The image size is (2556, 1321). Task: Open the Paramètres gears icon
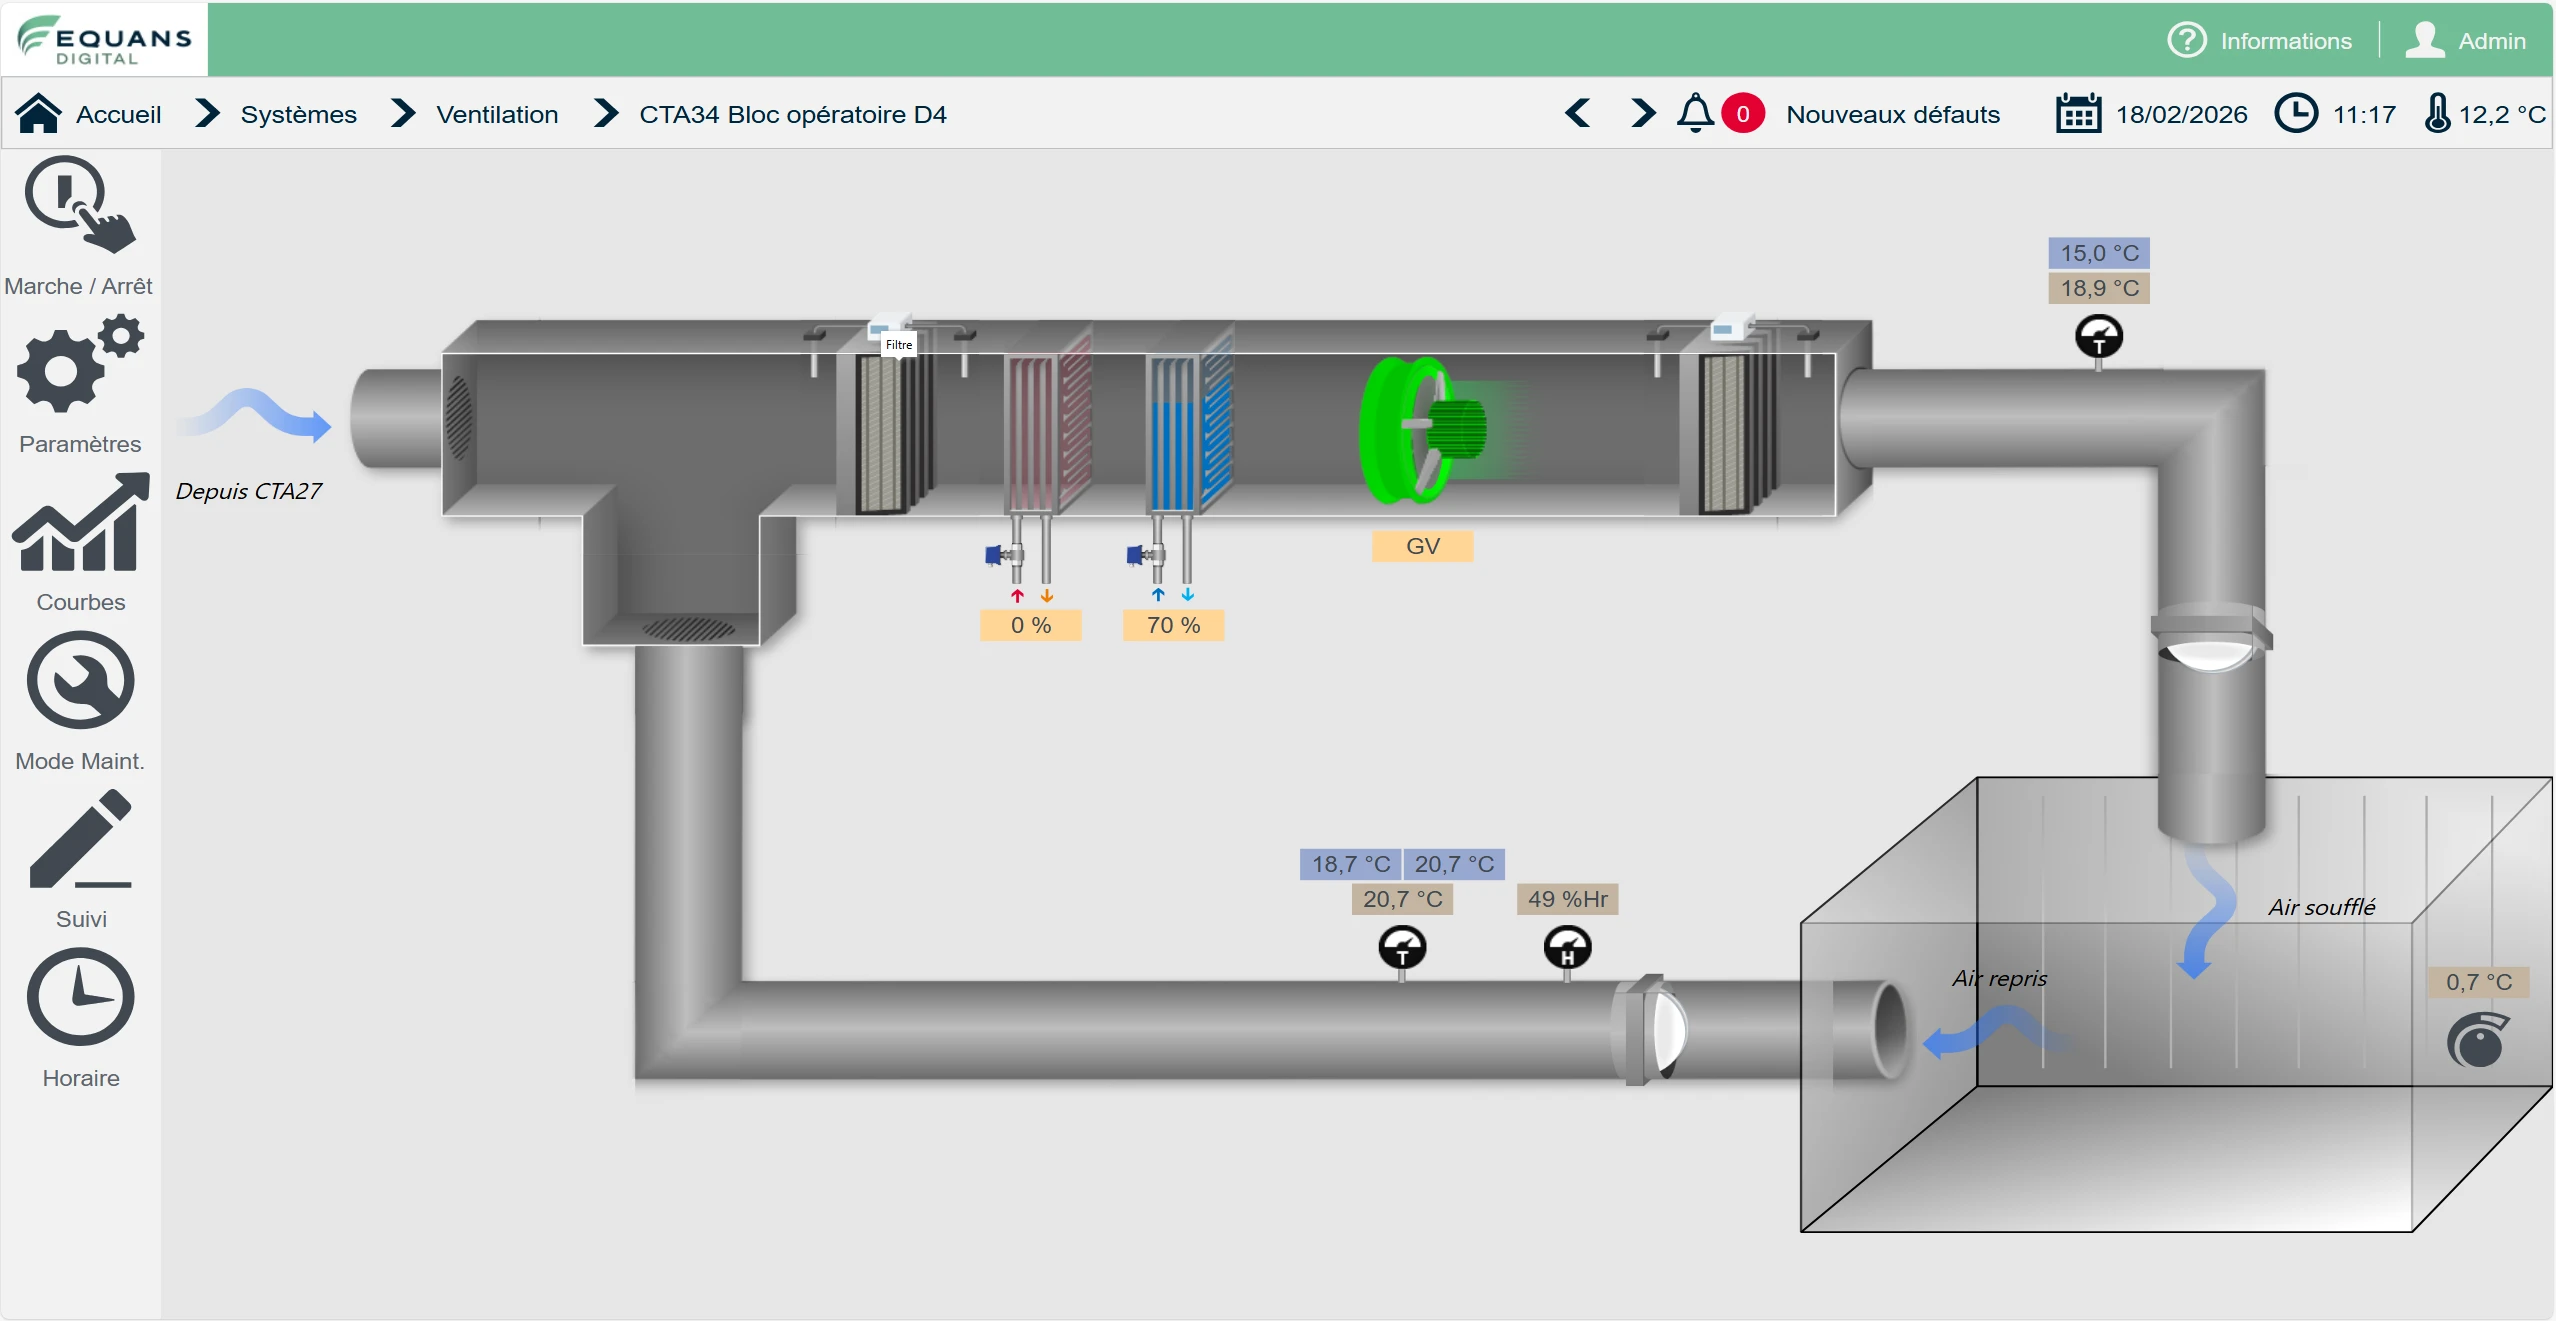(81, 363)
